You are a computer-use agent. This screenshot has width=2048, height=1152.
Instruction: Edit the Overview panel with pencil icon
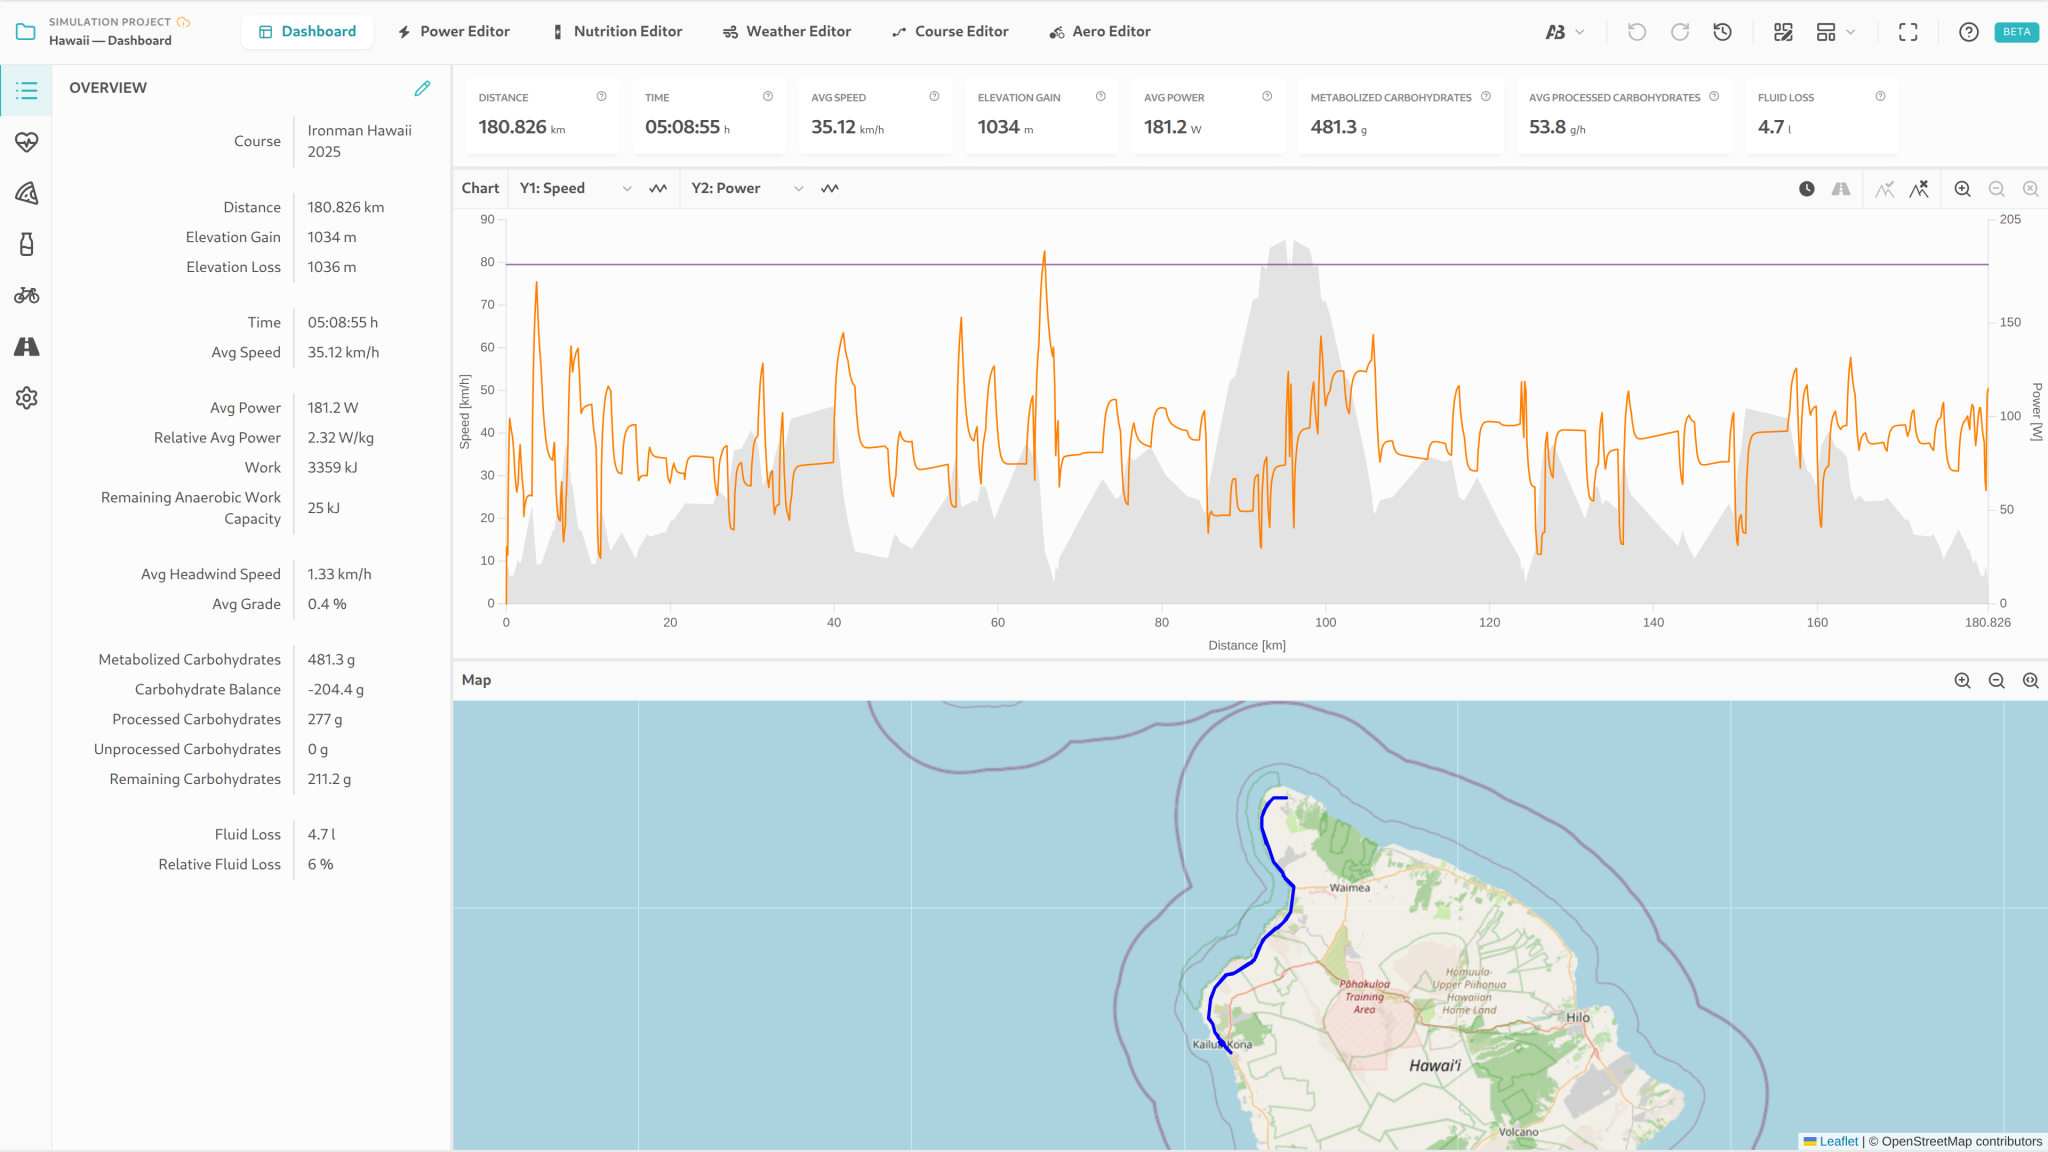[423, 88]
